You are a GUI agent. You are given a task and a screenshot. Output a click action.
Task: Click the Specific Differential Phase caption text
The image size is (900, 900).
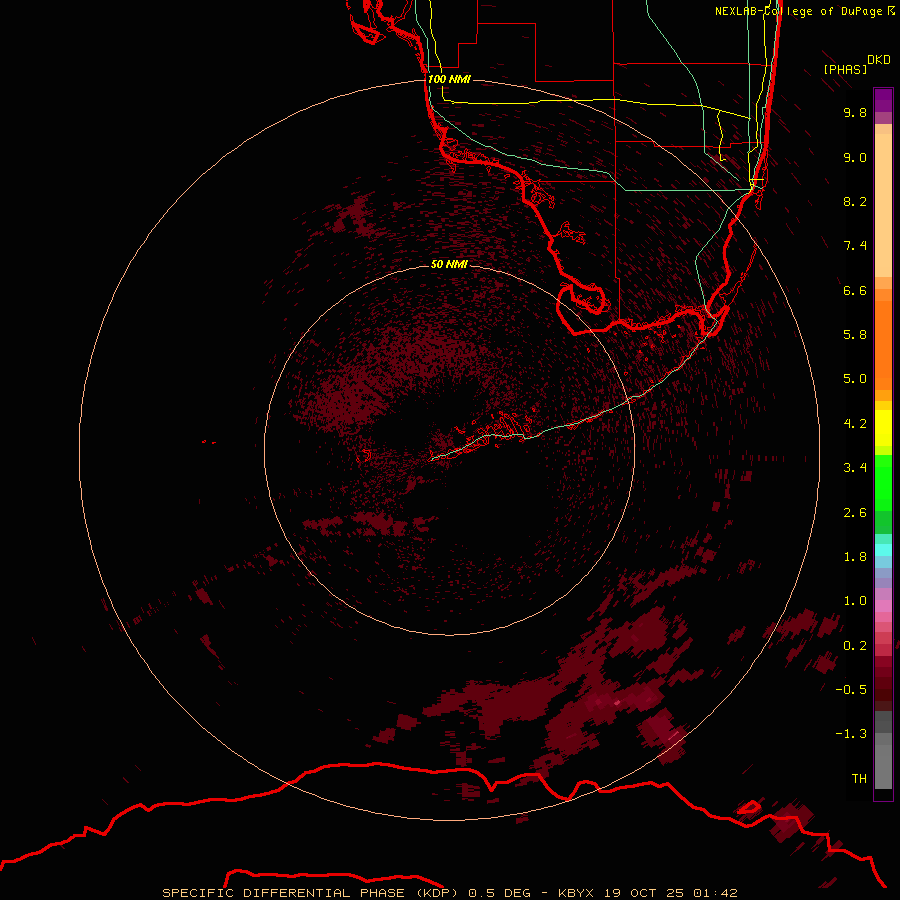449,893
